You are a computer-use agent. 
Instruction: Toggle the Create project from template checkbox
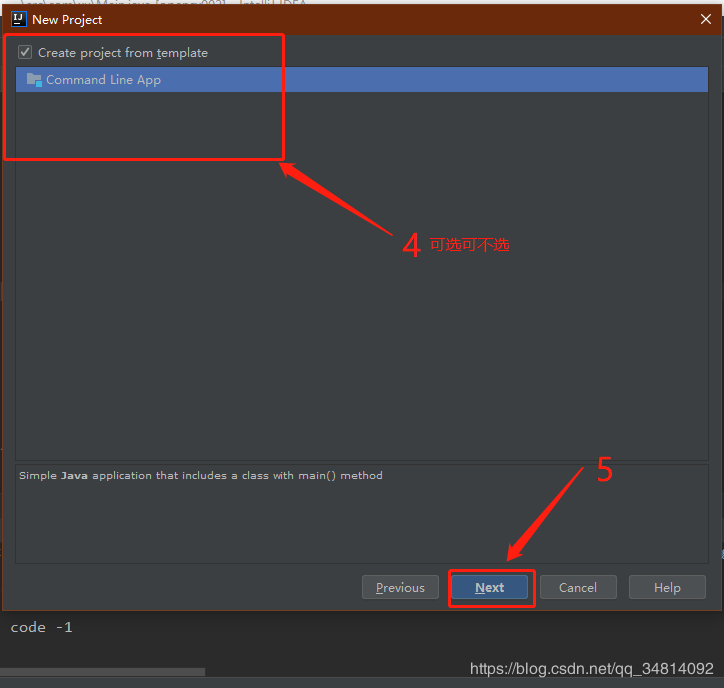25,52
